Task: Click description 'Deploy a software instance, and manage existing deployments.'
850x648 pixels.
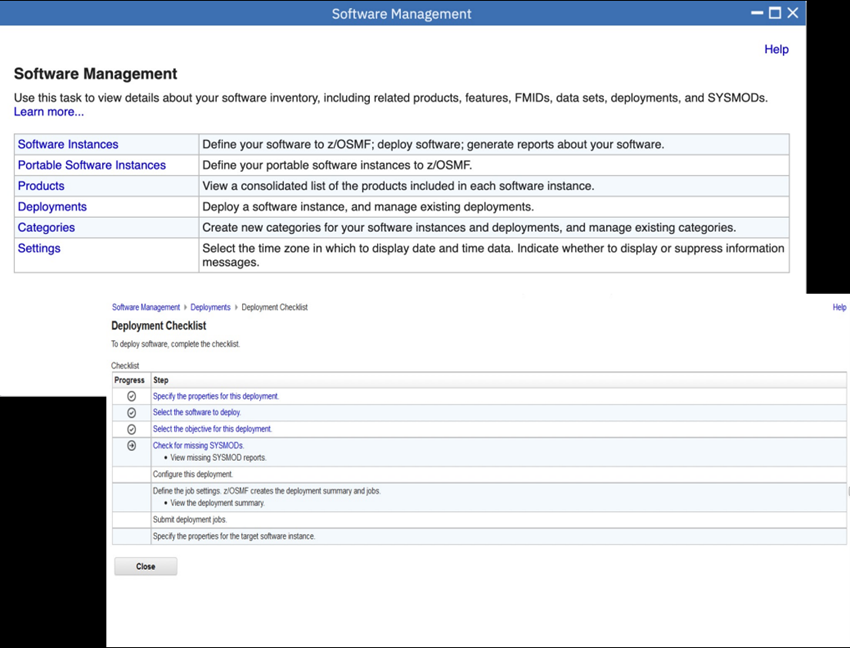Action: [368, 207]
